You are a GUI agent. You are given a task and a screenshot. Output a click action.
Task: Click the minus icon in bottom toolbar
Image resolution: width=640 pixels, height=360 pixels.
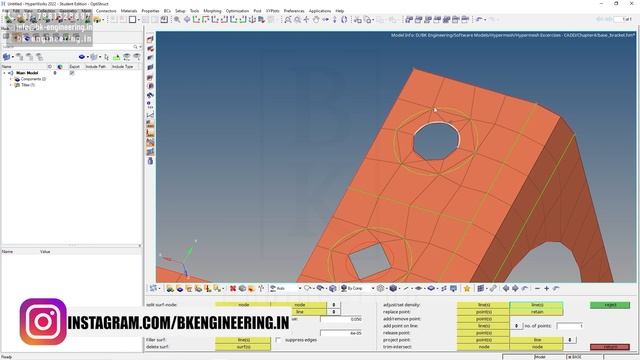click(537, 289)
